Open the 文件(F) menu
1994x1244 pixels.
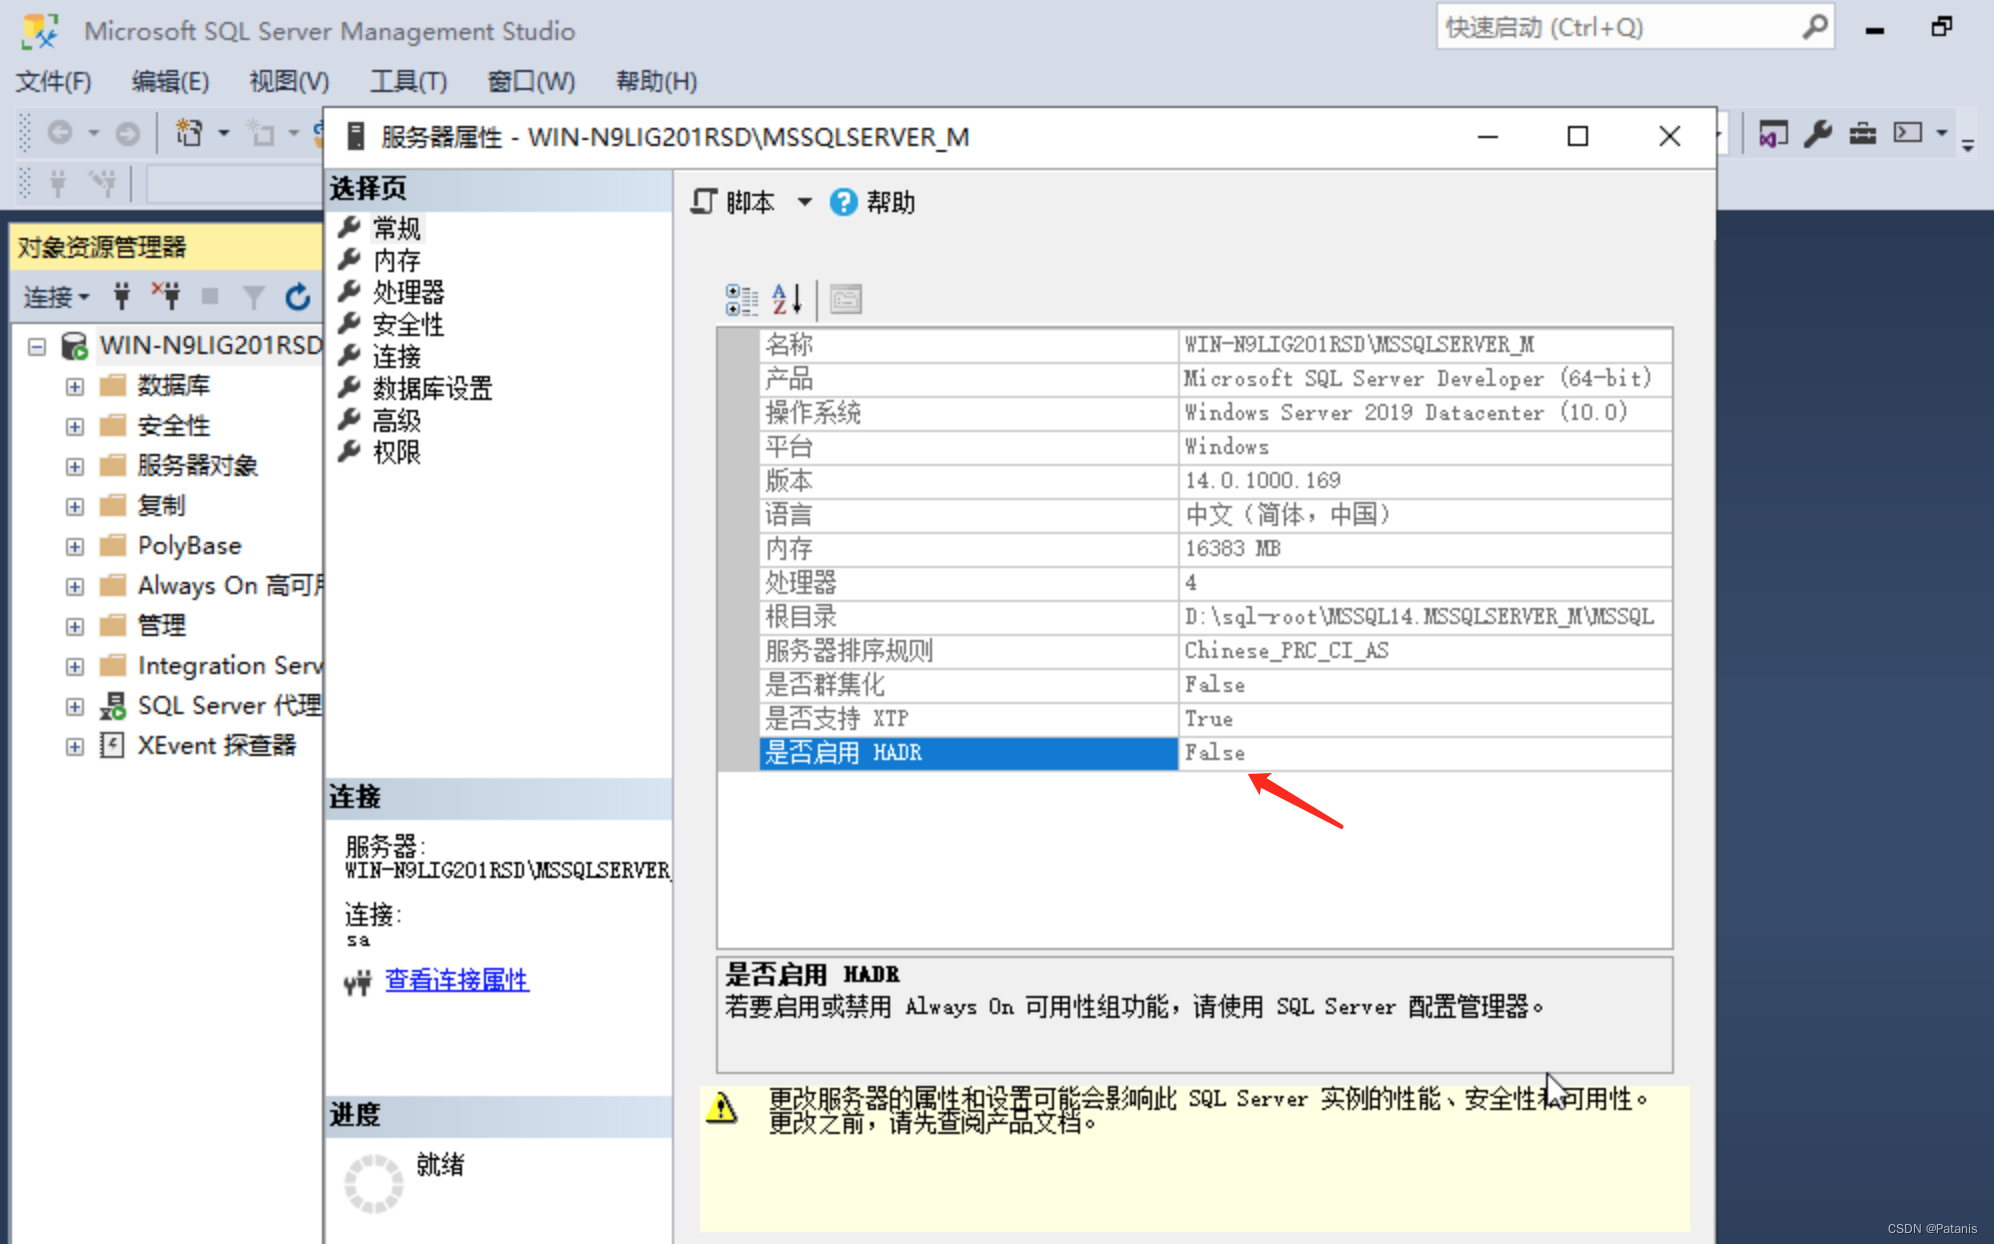coord(53,81)
